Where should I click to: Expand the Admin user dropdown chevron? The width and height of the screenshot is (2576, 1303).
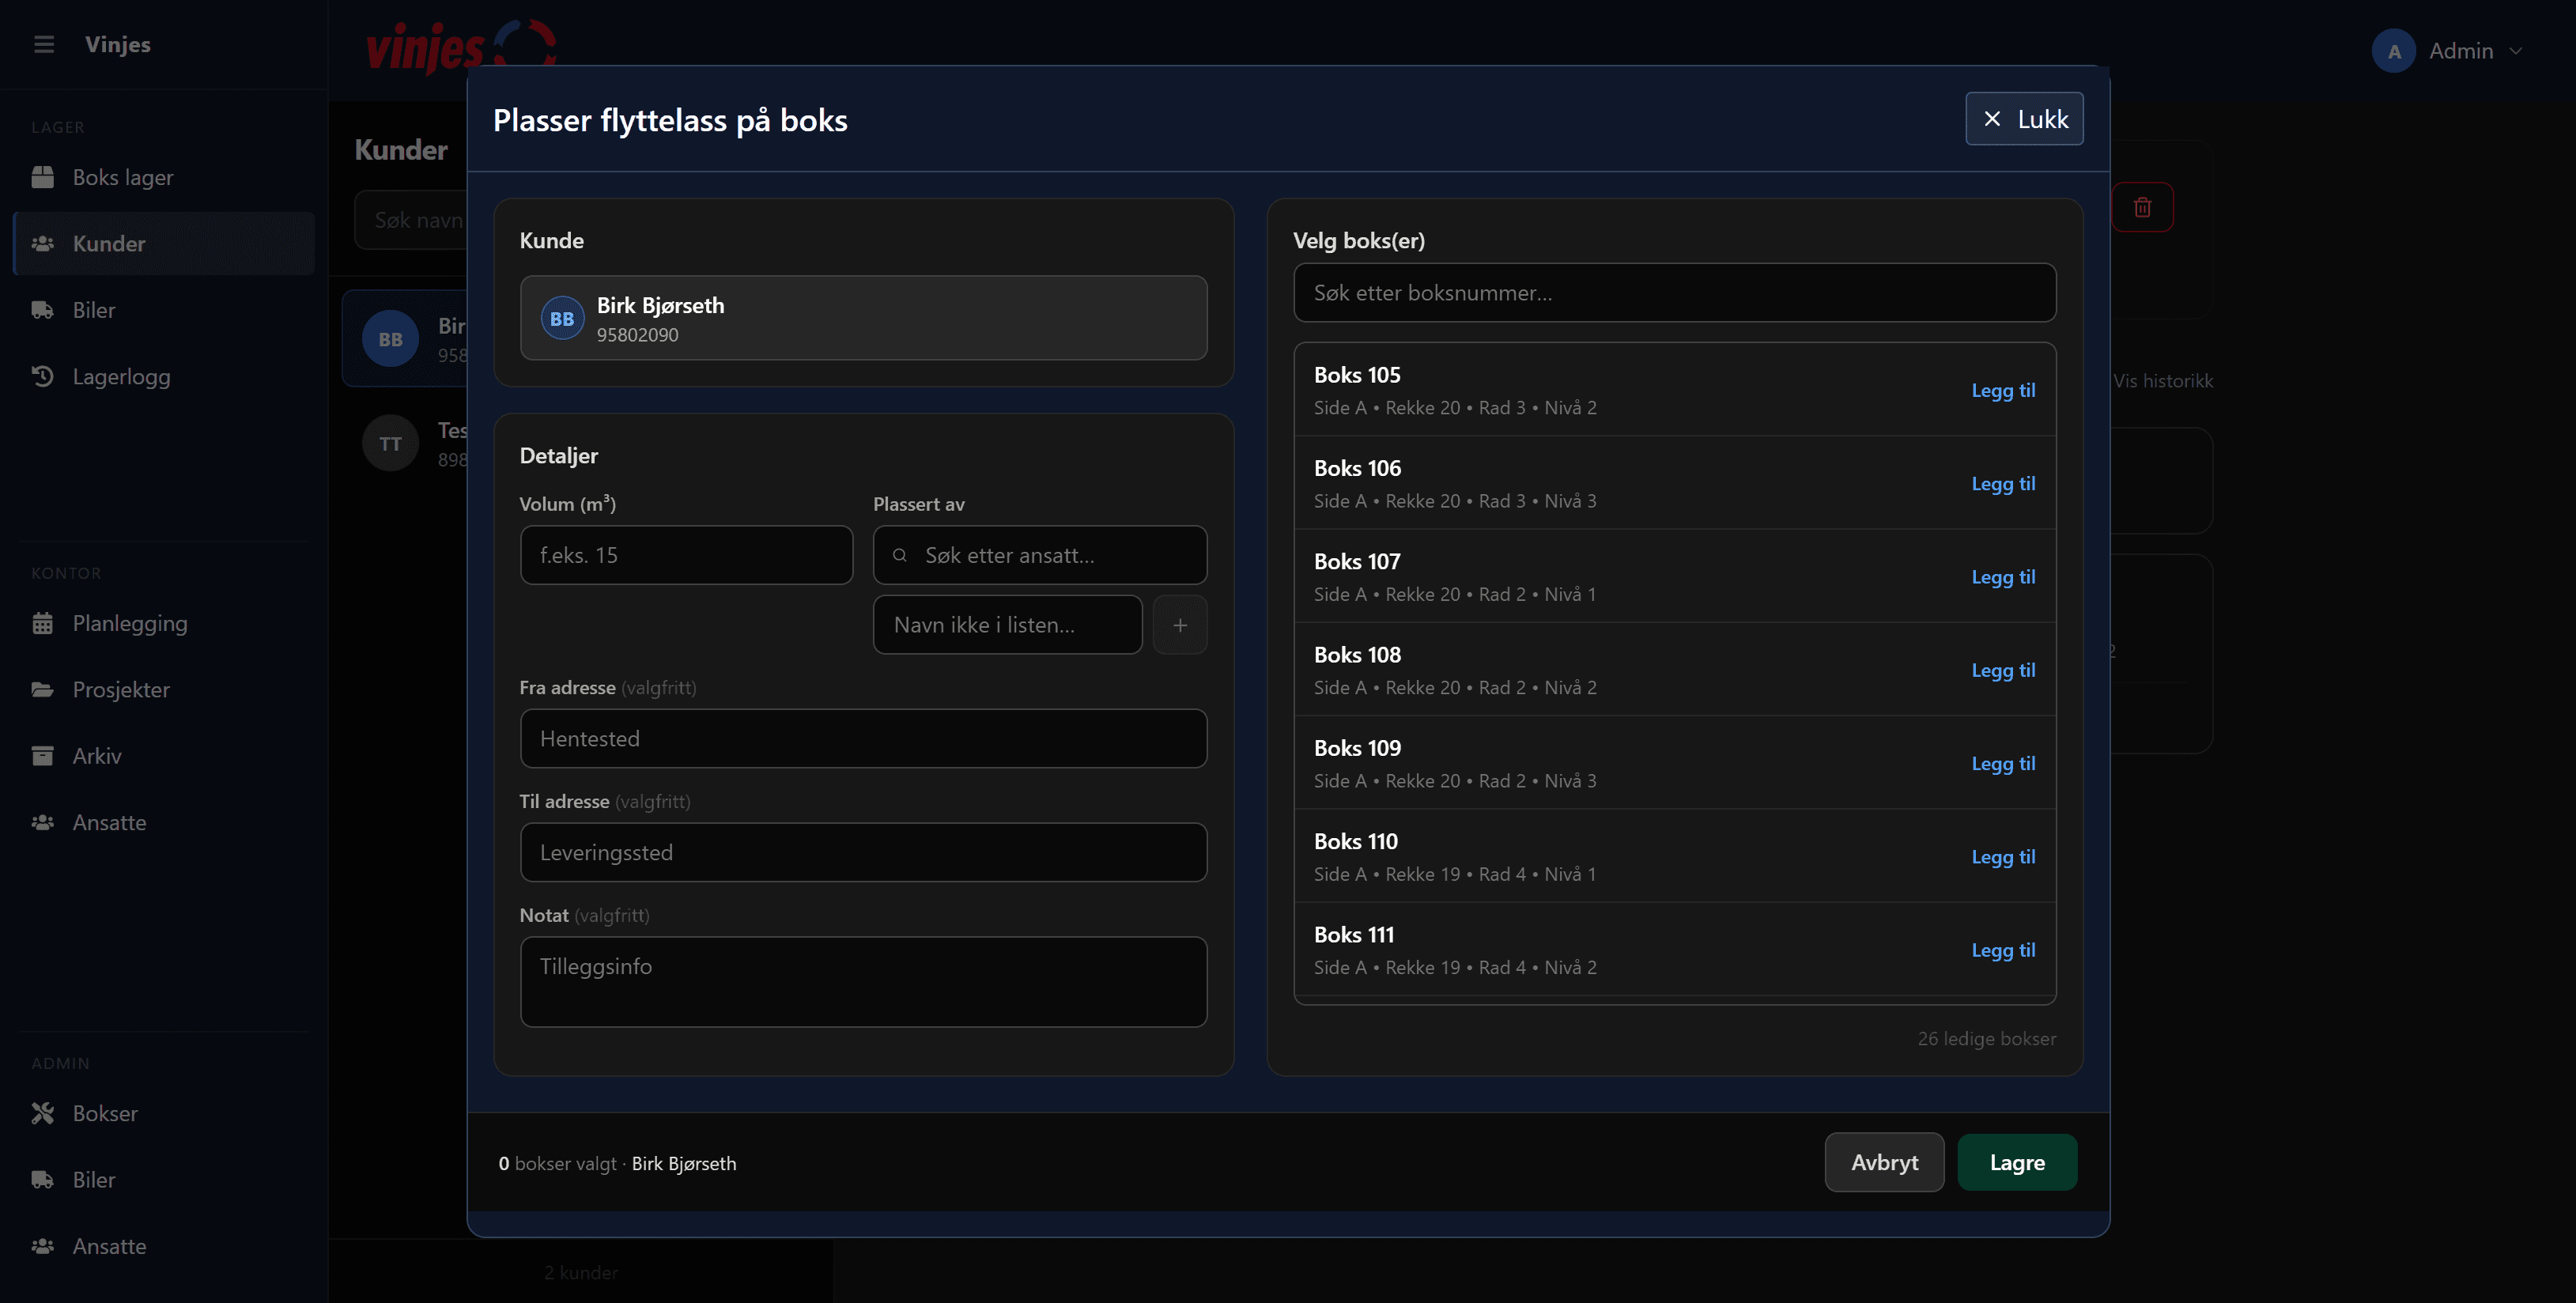(2516, 51)
